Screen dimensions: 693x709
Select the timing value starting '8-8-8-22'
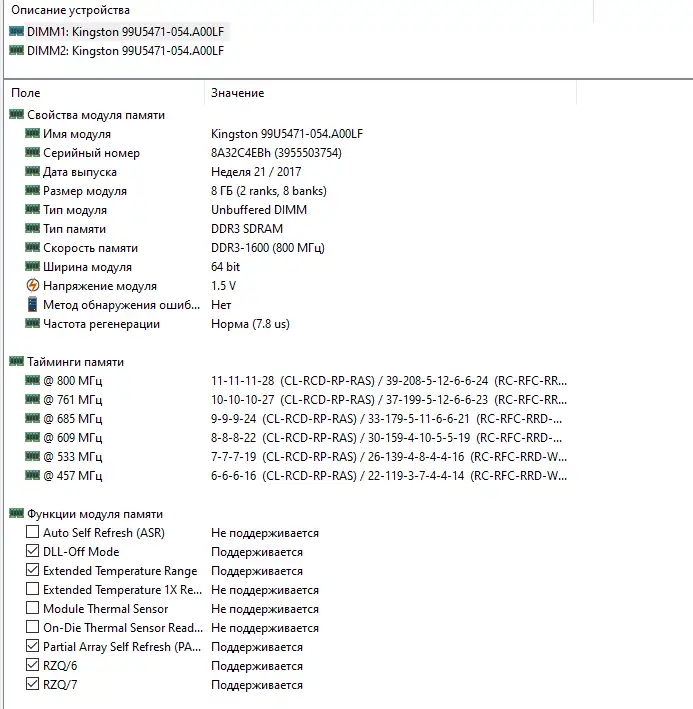(x=387, y=438)
